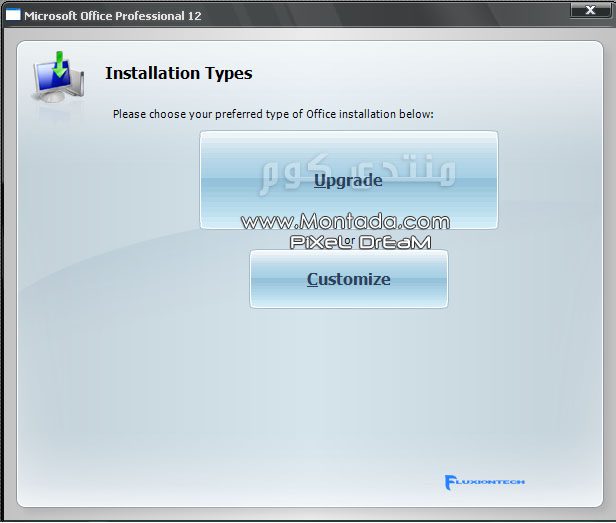Choose the Customize installation button
The width and height of the screenshot is (616, 523).
pos(348,279)
